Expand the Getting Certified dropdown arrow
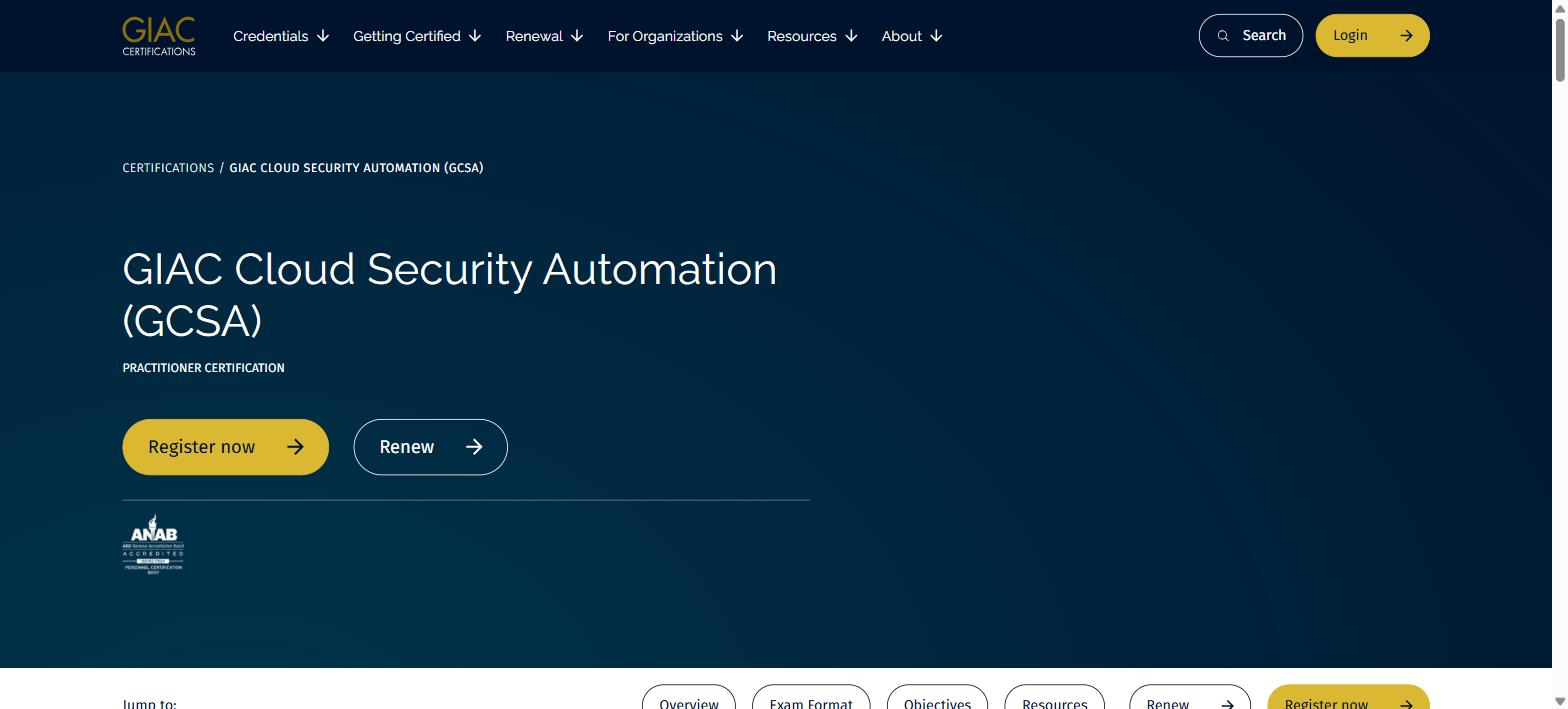Viewport: 1568px width, 709px height. [475, 36]
